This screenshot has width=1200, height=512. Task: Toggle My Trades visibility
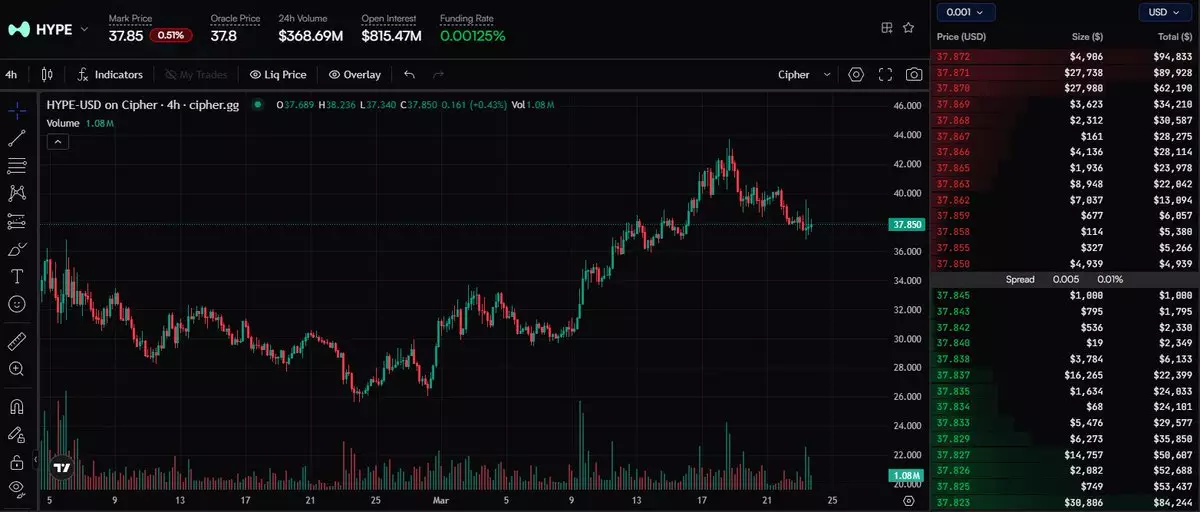pyautogui.click(x=196, y=74)
